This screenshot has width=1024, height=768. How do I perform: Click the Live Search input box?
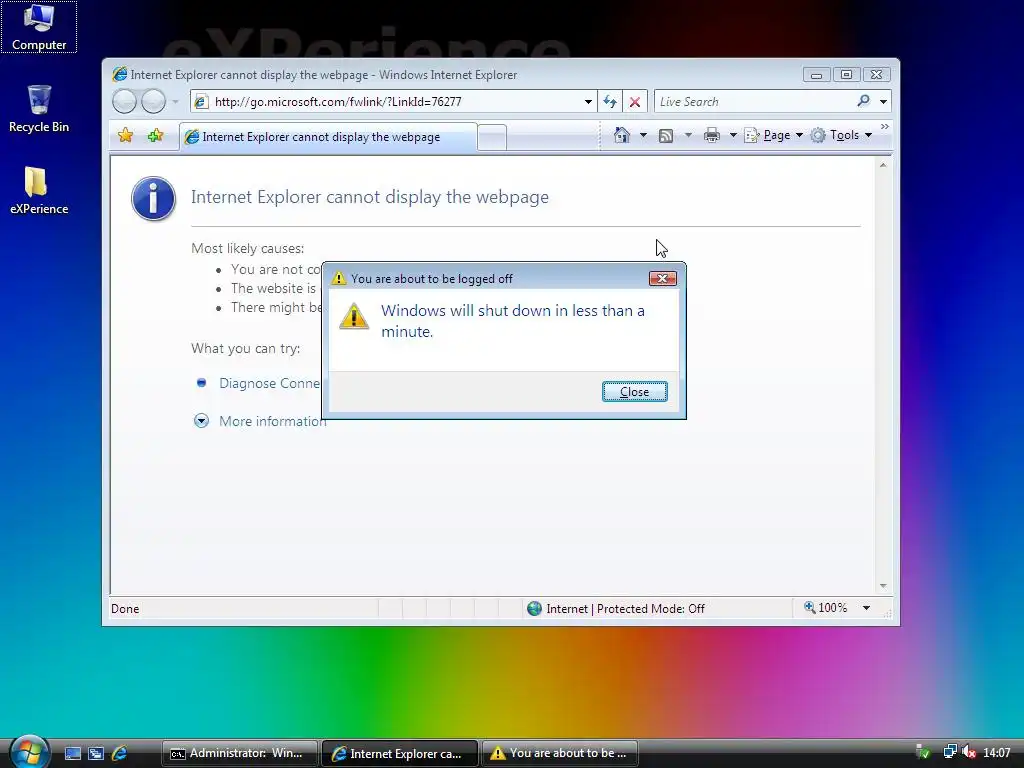[x=754, y=102]
